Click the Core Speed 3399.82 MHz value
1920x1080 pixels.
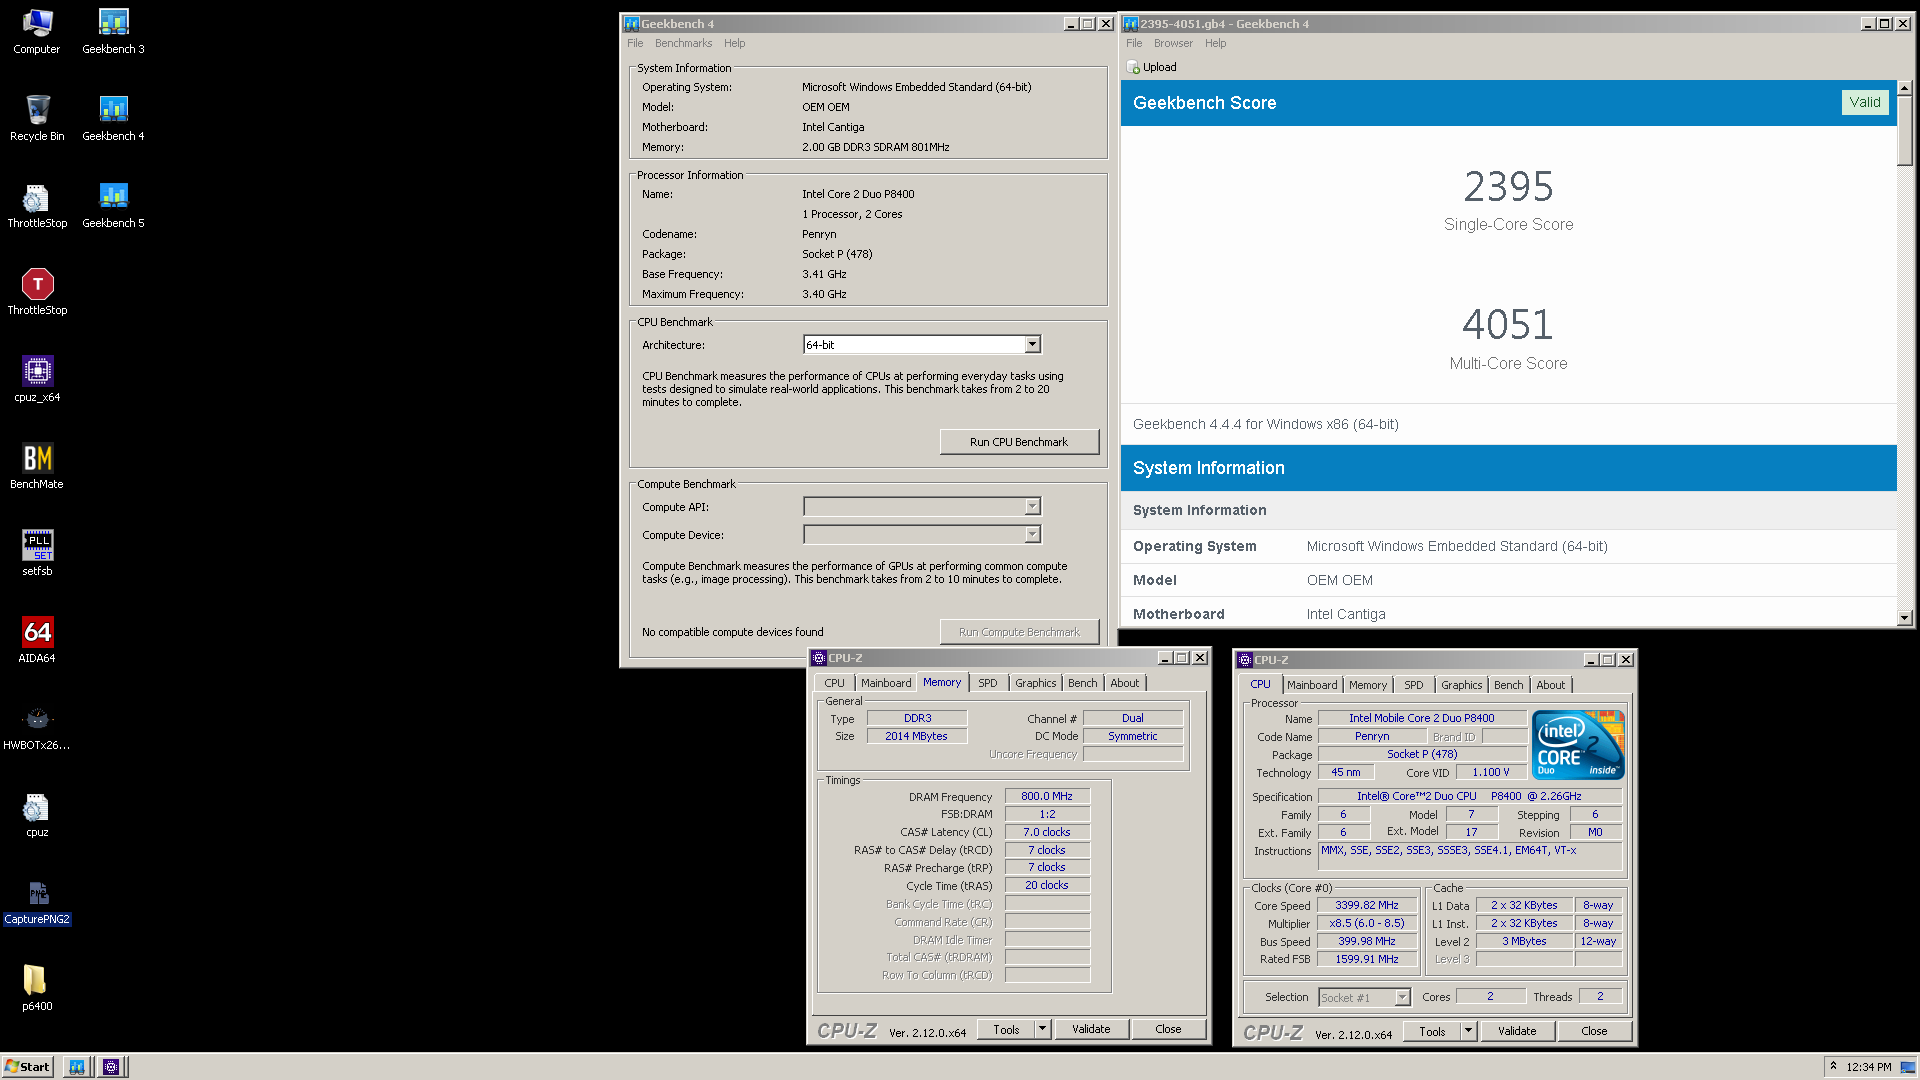click(1366, 905)
